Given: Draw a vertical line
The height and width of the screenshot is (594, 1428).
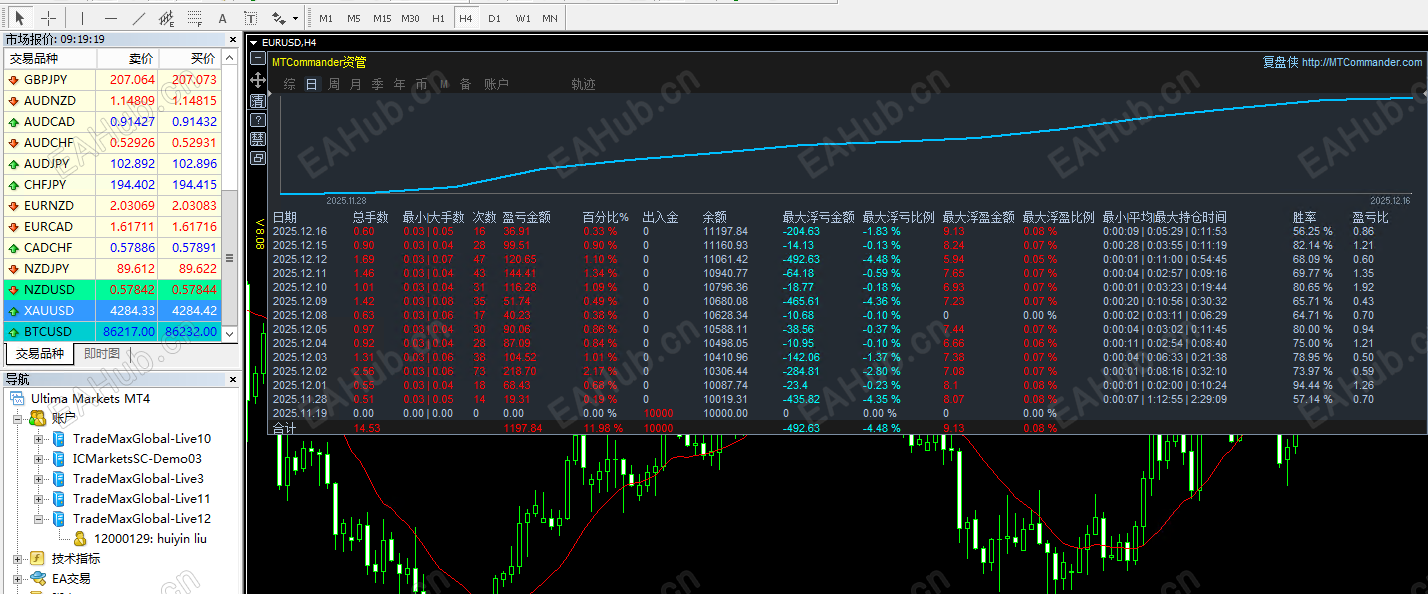Looking at the screenshot, I should [x=82, y=18].
